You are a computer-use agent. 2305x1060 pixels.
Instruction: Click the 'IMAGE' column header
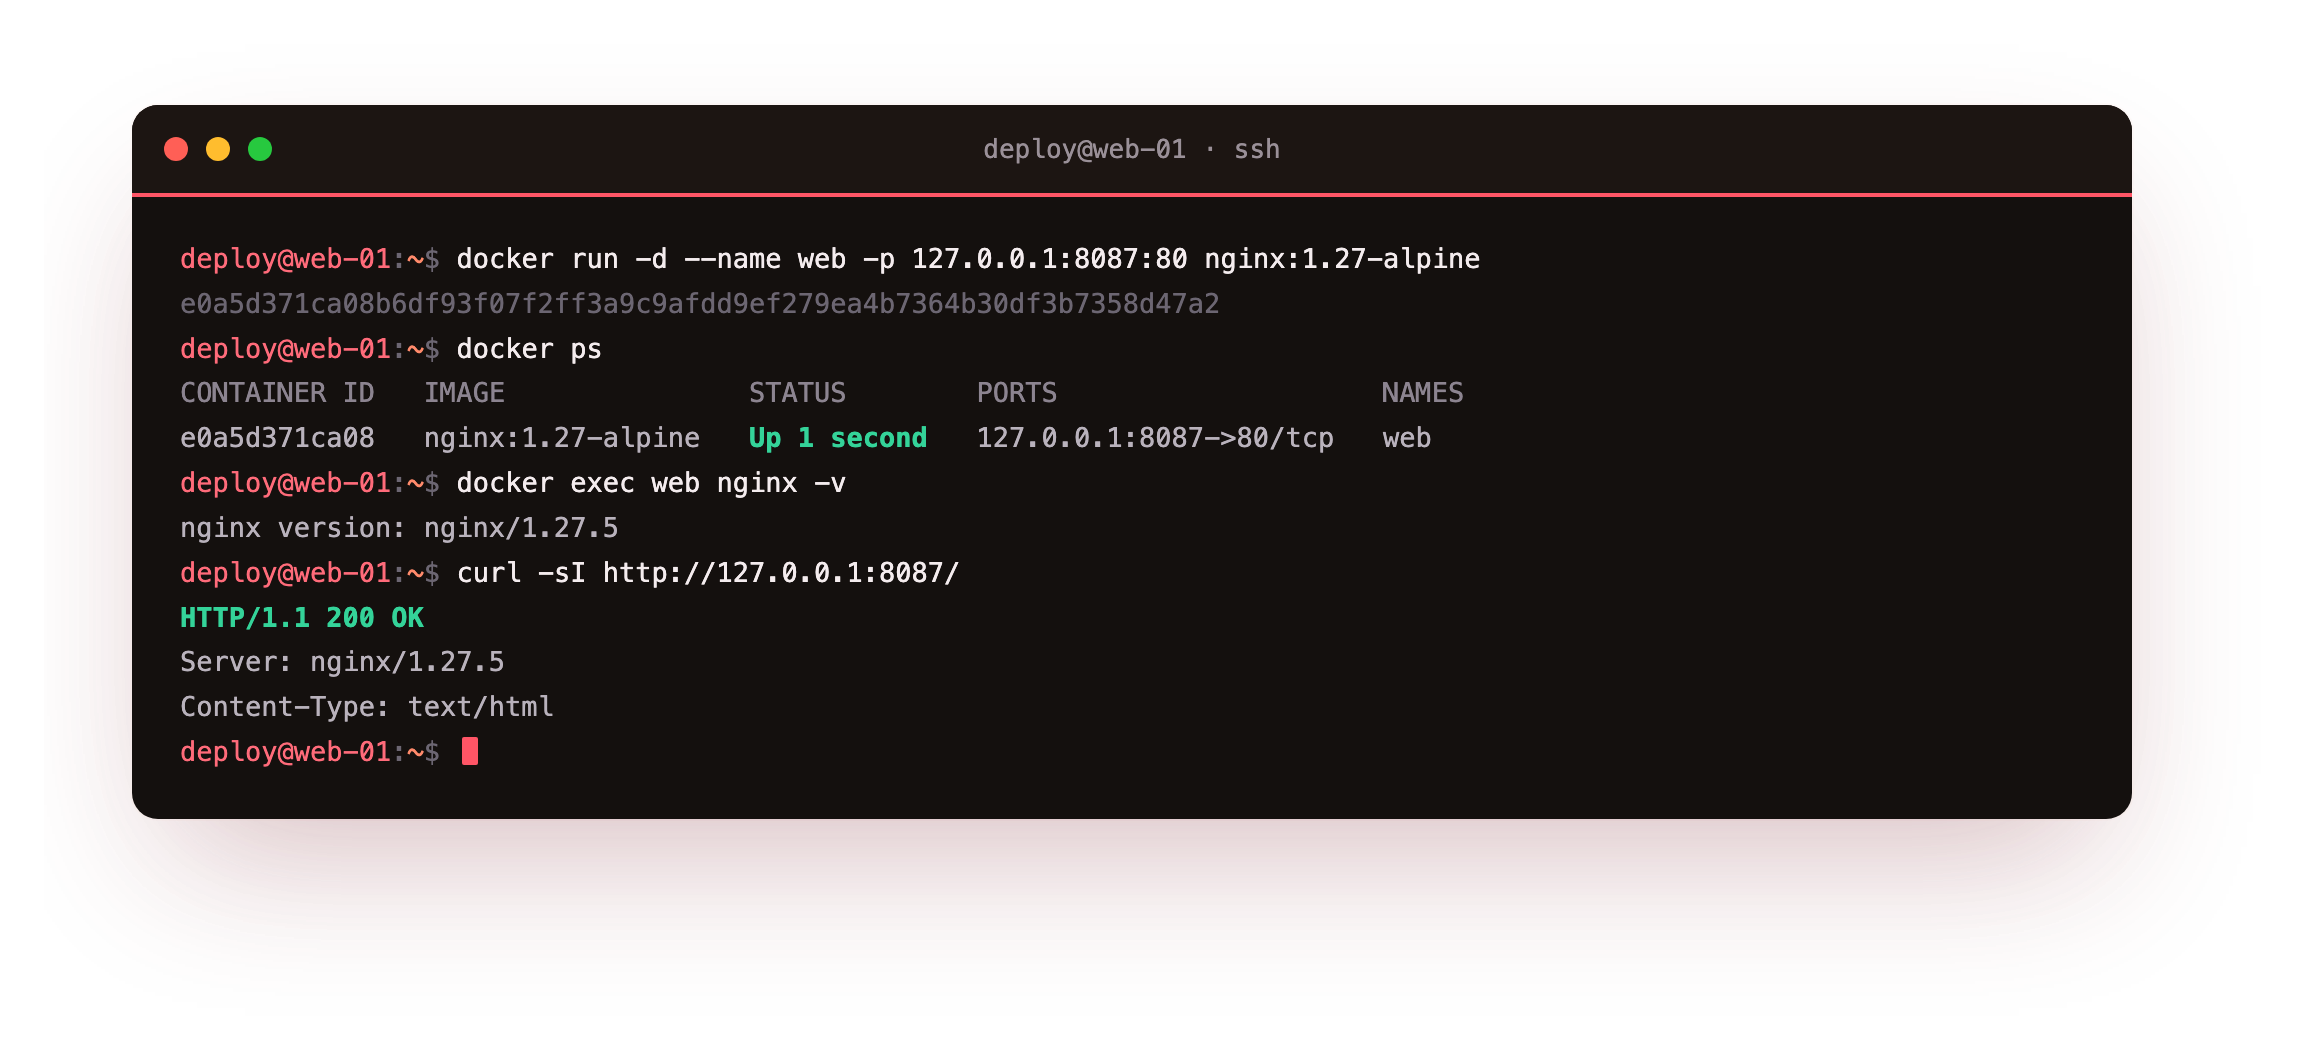(x=464, y=393)
